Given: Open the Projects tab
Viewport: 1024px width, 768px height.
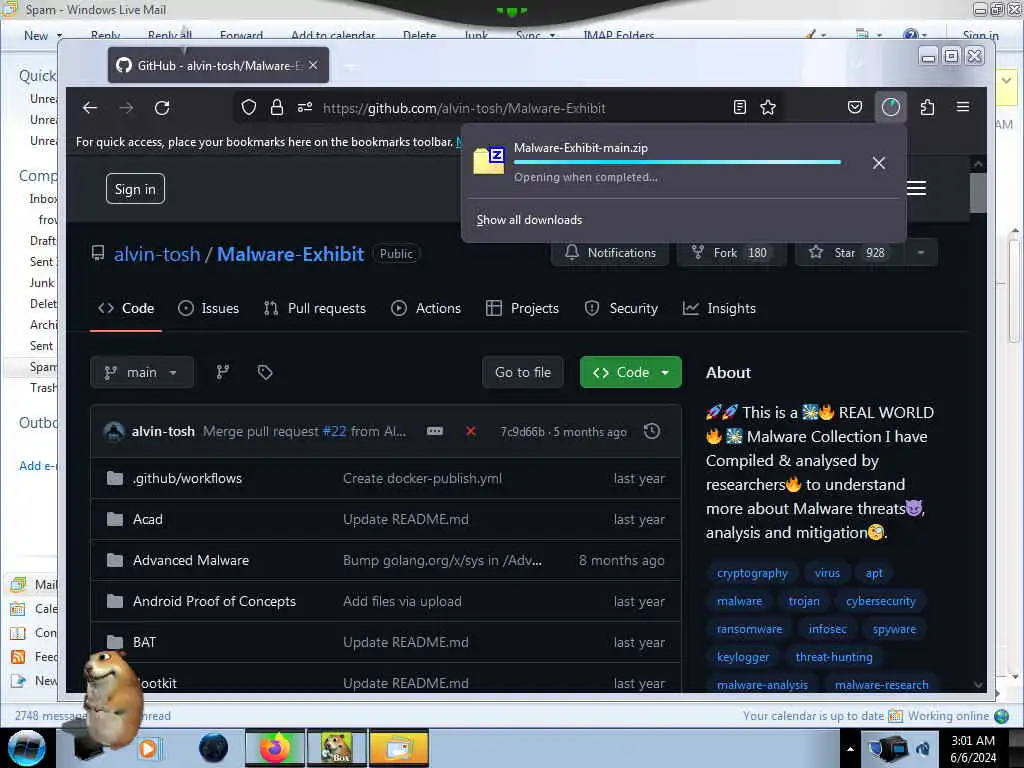Looking at the screenshot, I should click(522, 308).
